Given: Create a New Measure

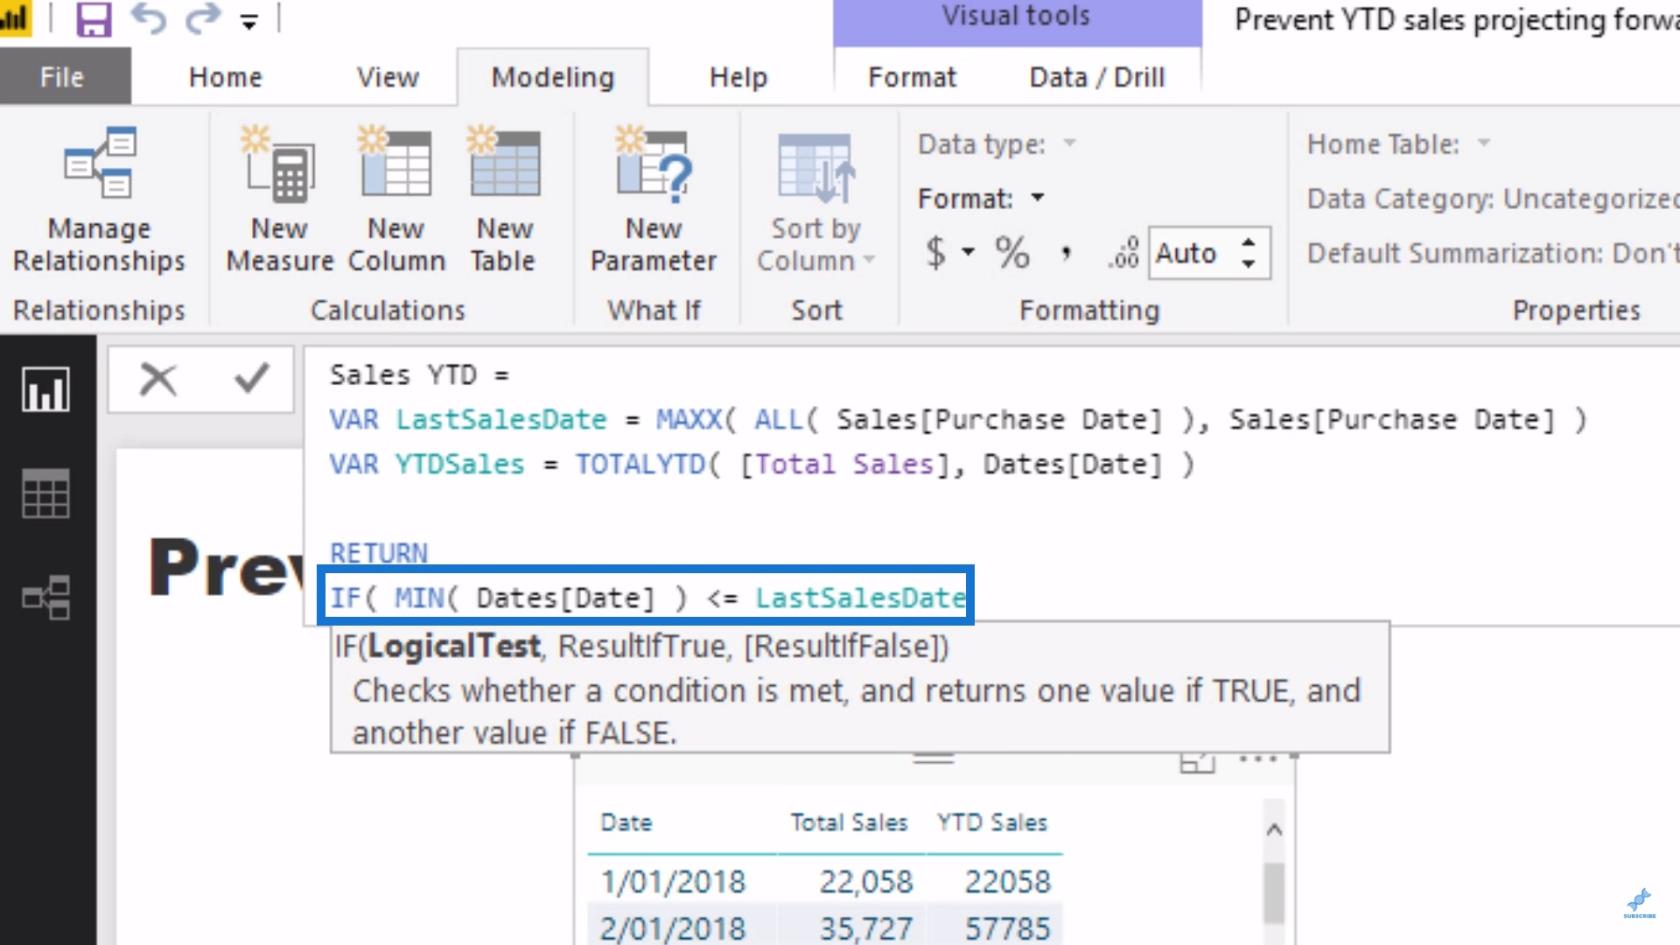Looking at the screenshot, I should point(280,200).
